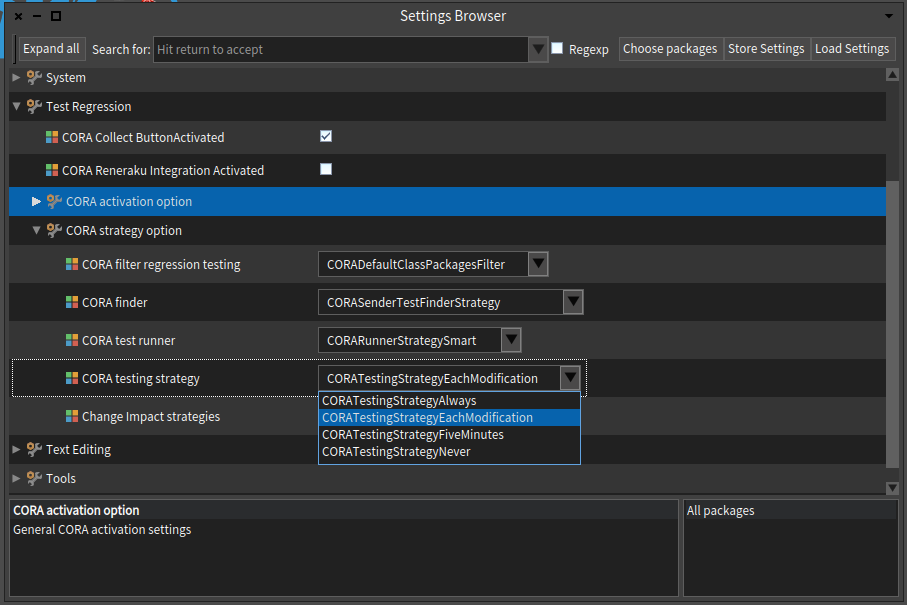Click the System group wrench icon
This screenshot has width=907, height=605.
pyautogui.click(x=34, y=78)
